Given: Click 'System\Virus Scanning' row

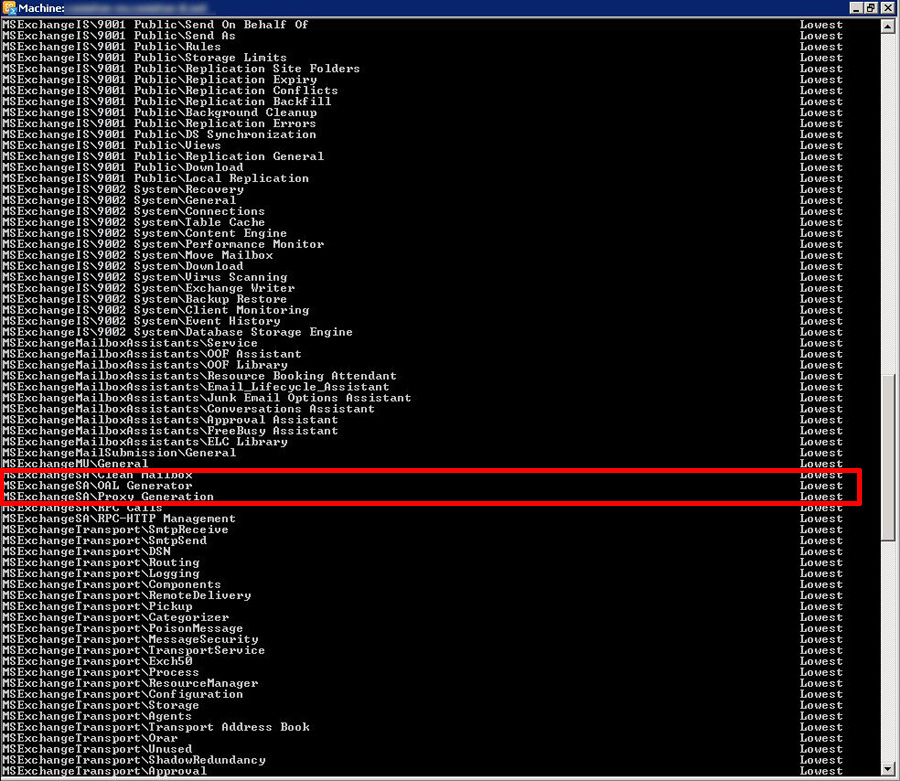Looking at the screenshot, I should [422, 277].
